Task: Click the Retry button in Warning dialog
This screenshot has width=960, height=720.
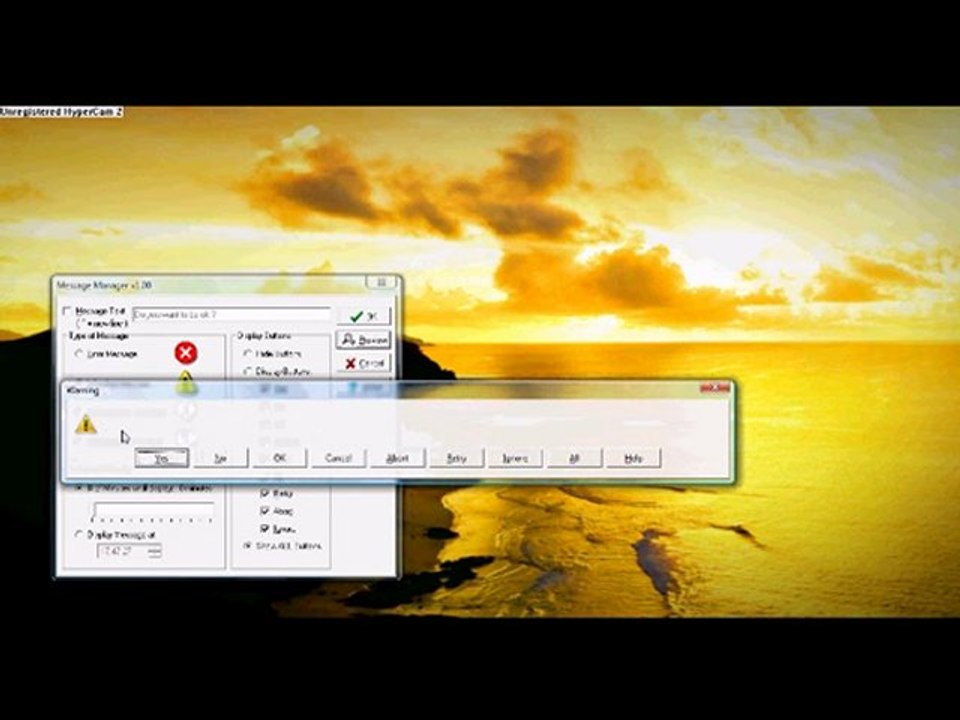Action: coord(456,458)
